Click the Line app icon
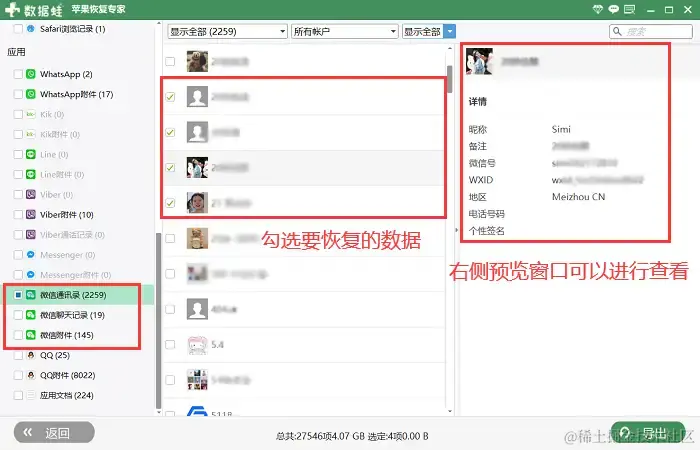The height and width of the screenshot is (450, 700). 30,154
